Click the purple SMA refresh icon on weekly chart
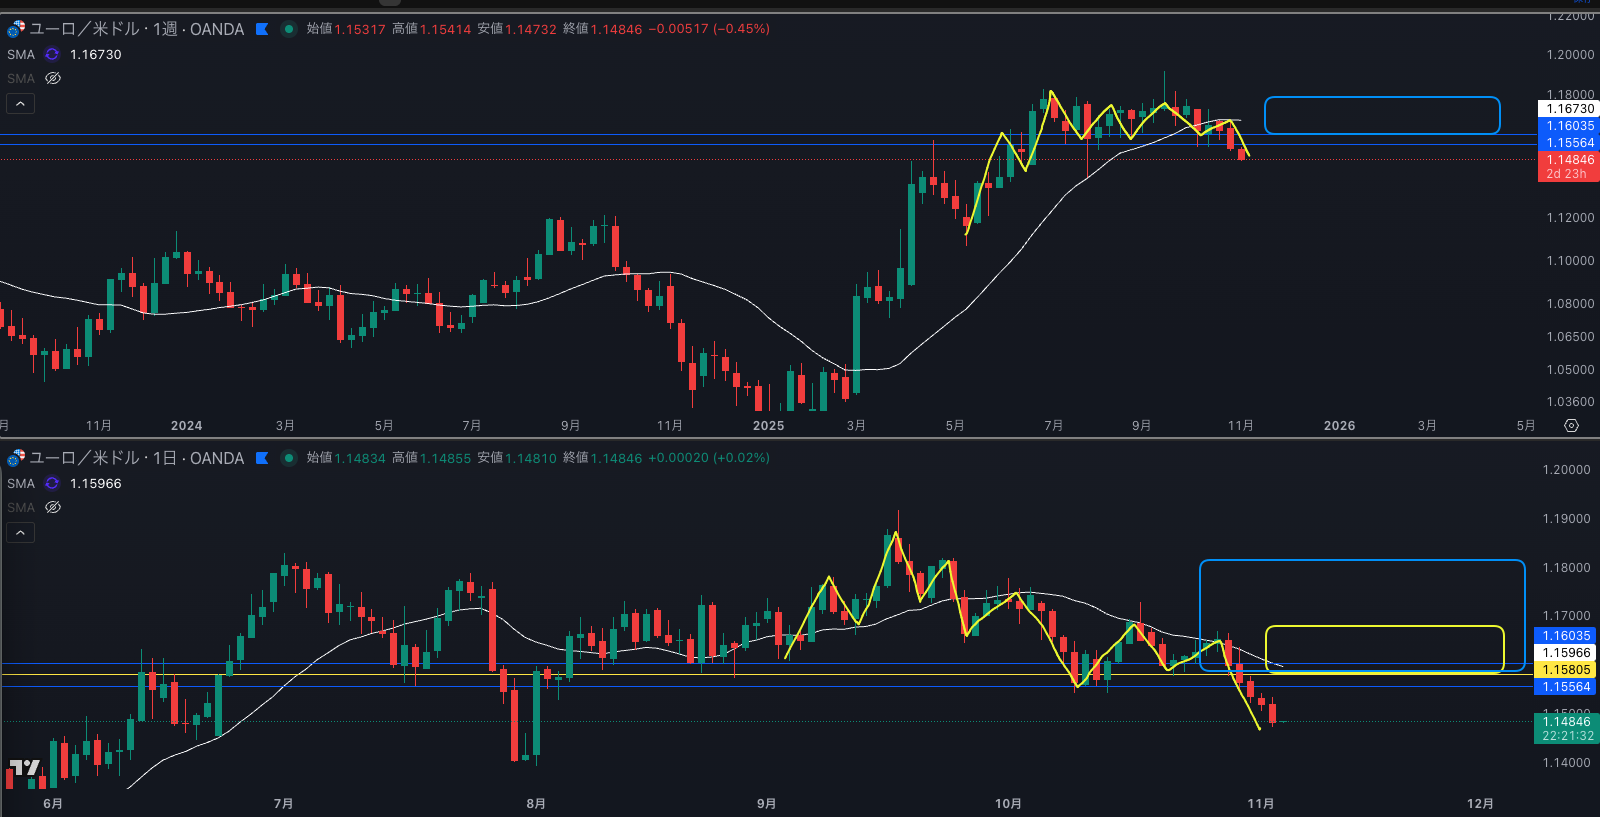This screenshot has height=817, width=1600. [52, 54]
